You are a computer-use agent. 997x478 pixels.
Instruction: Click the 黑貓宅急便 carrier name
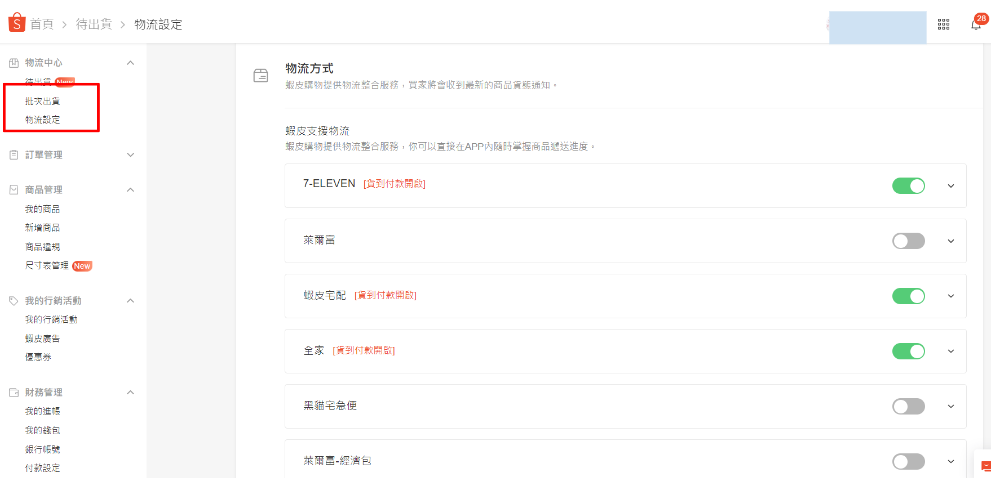pos(330,406)
